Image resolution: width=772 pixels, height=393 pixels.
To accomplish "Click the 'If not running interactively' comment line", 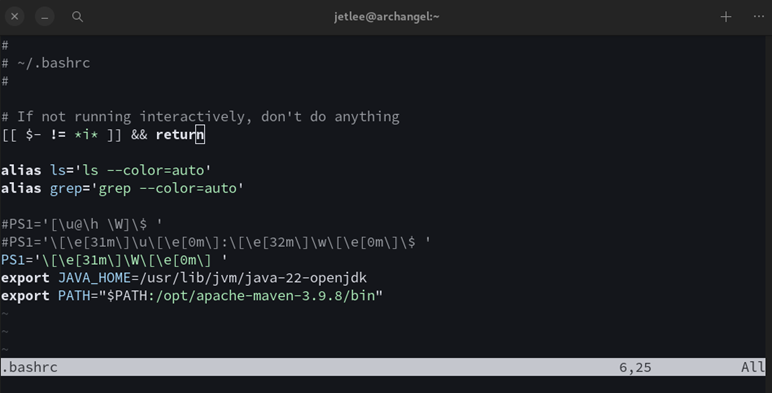I will click(200, 117).
